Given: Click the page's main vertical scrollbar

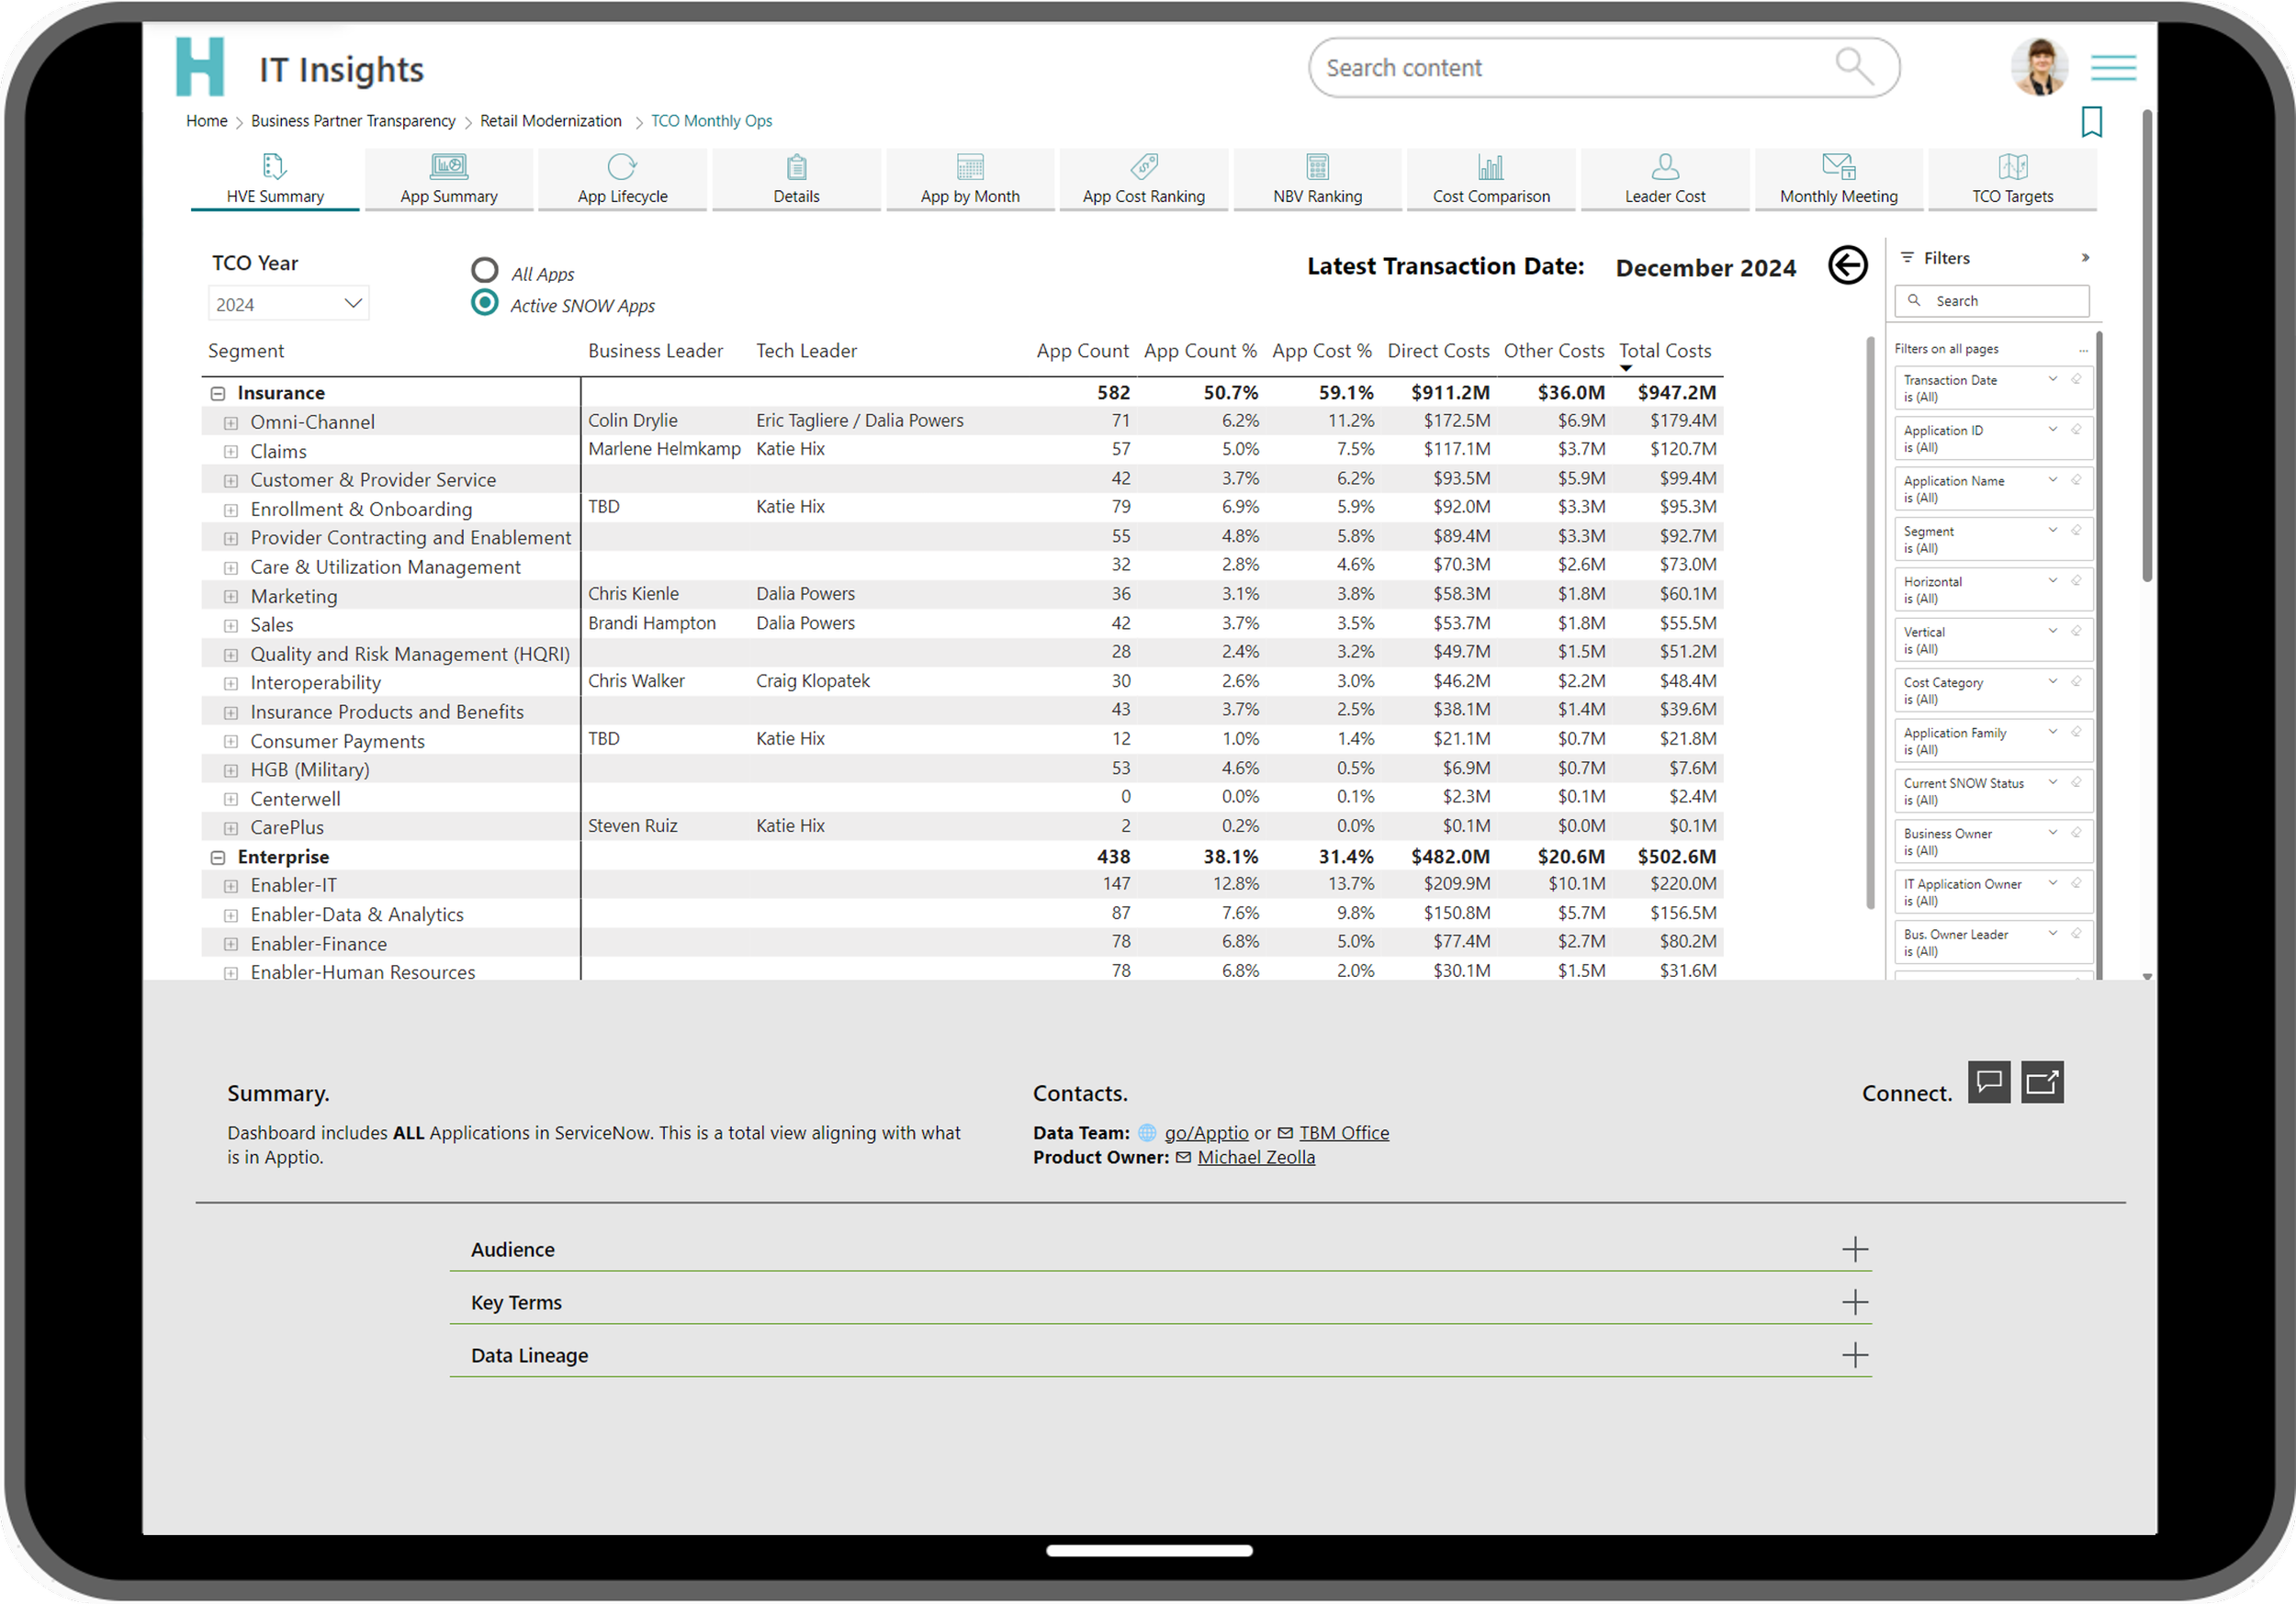Looking at the screenshot, I should click(2147, 345).
